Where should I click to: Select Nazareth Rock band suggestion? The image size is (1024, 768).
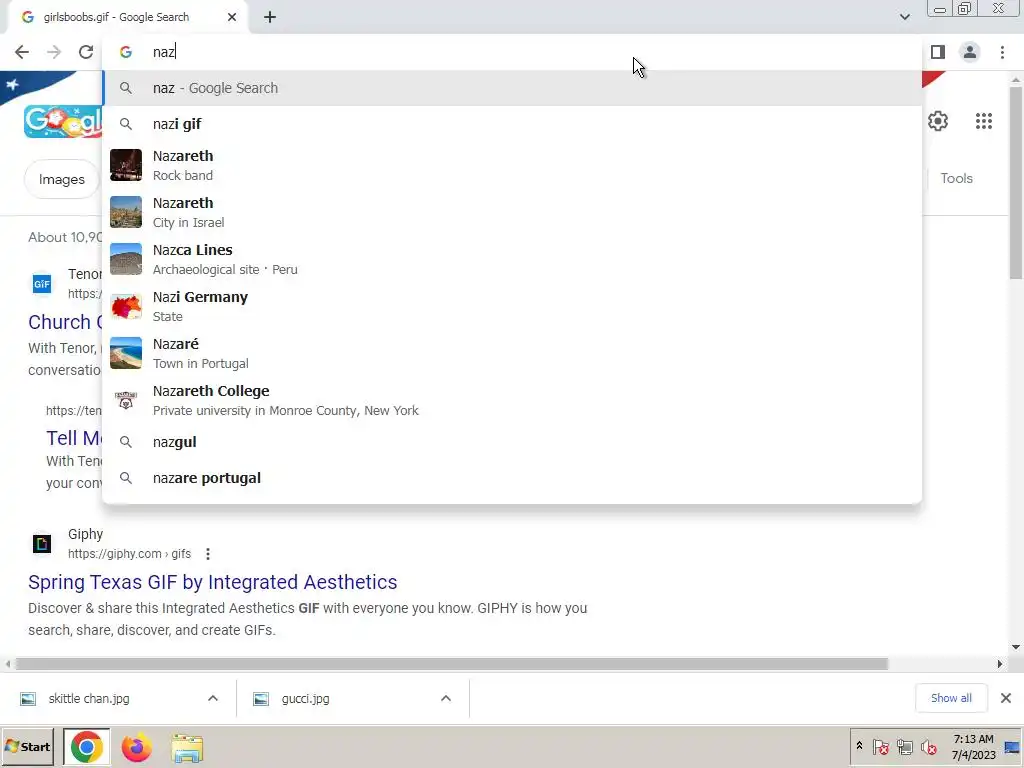[x=512, y=165]
